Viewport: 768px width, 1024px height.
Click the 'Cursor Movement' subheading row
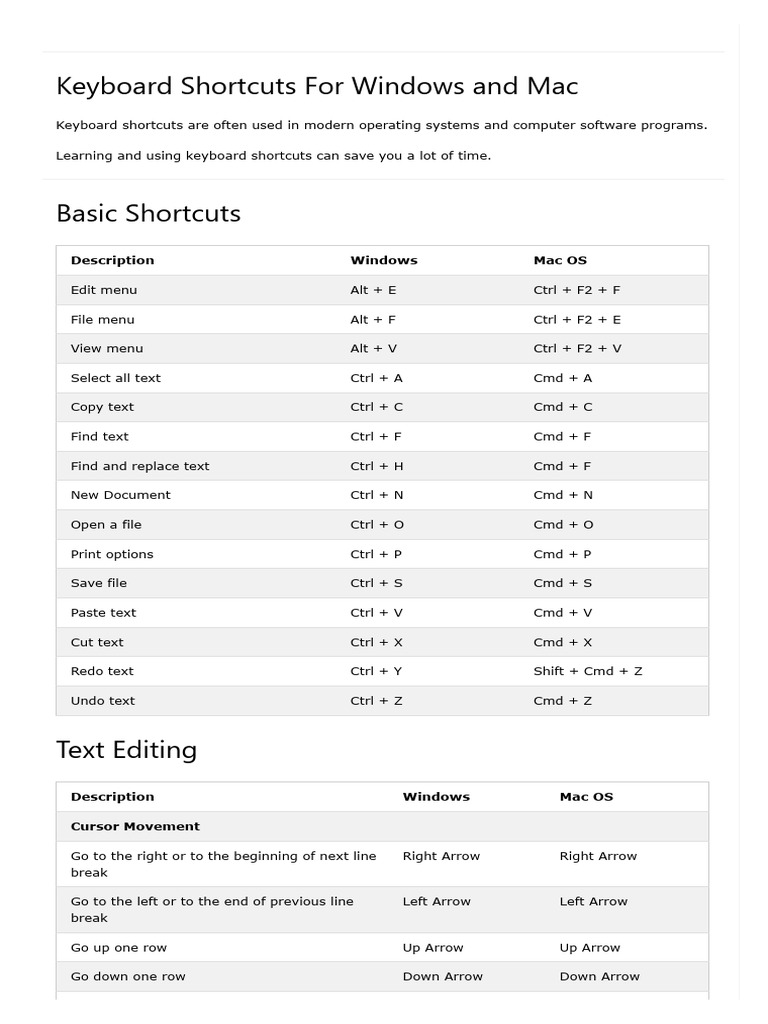click(x=135, y=827)
